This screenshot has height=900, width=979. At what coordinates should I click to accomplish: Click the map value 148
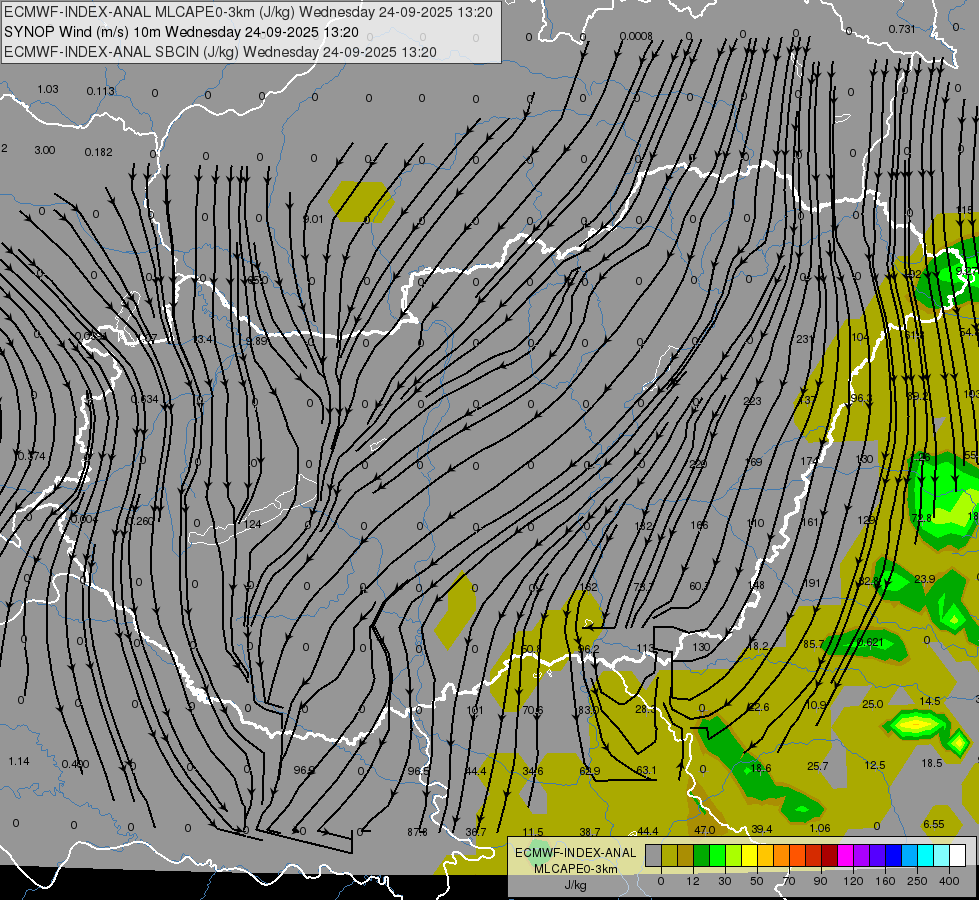click(x=755, y=585)
